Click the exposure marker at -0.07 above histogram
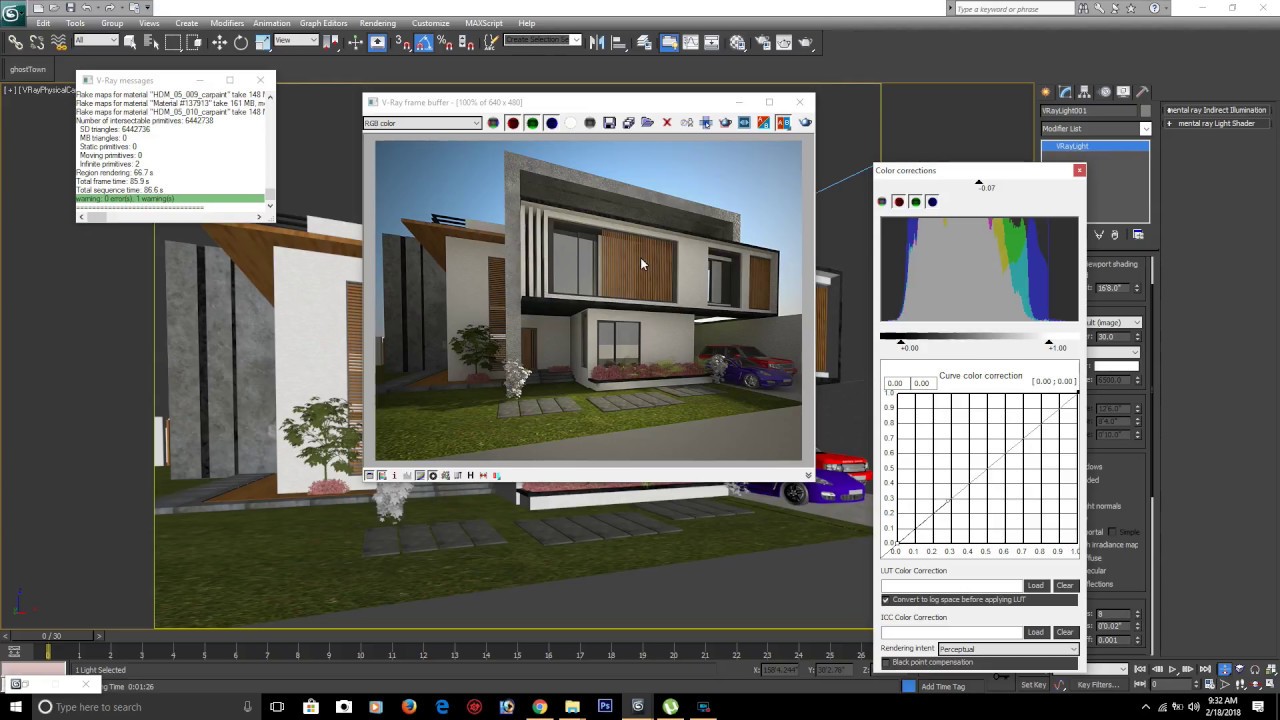This screenshot has width=1280, height=720. point(979,182)
